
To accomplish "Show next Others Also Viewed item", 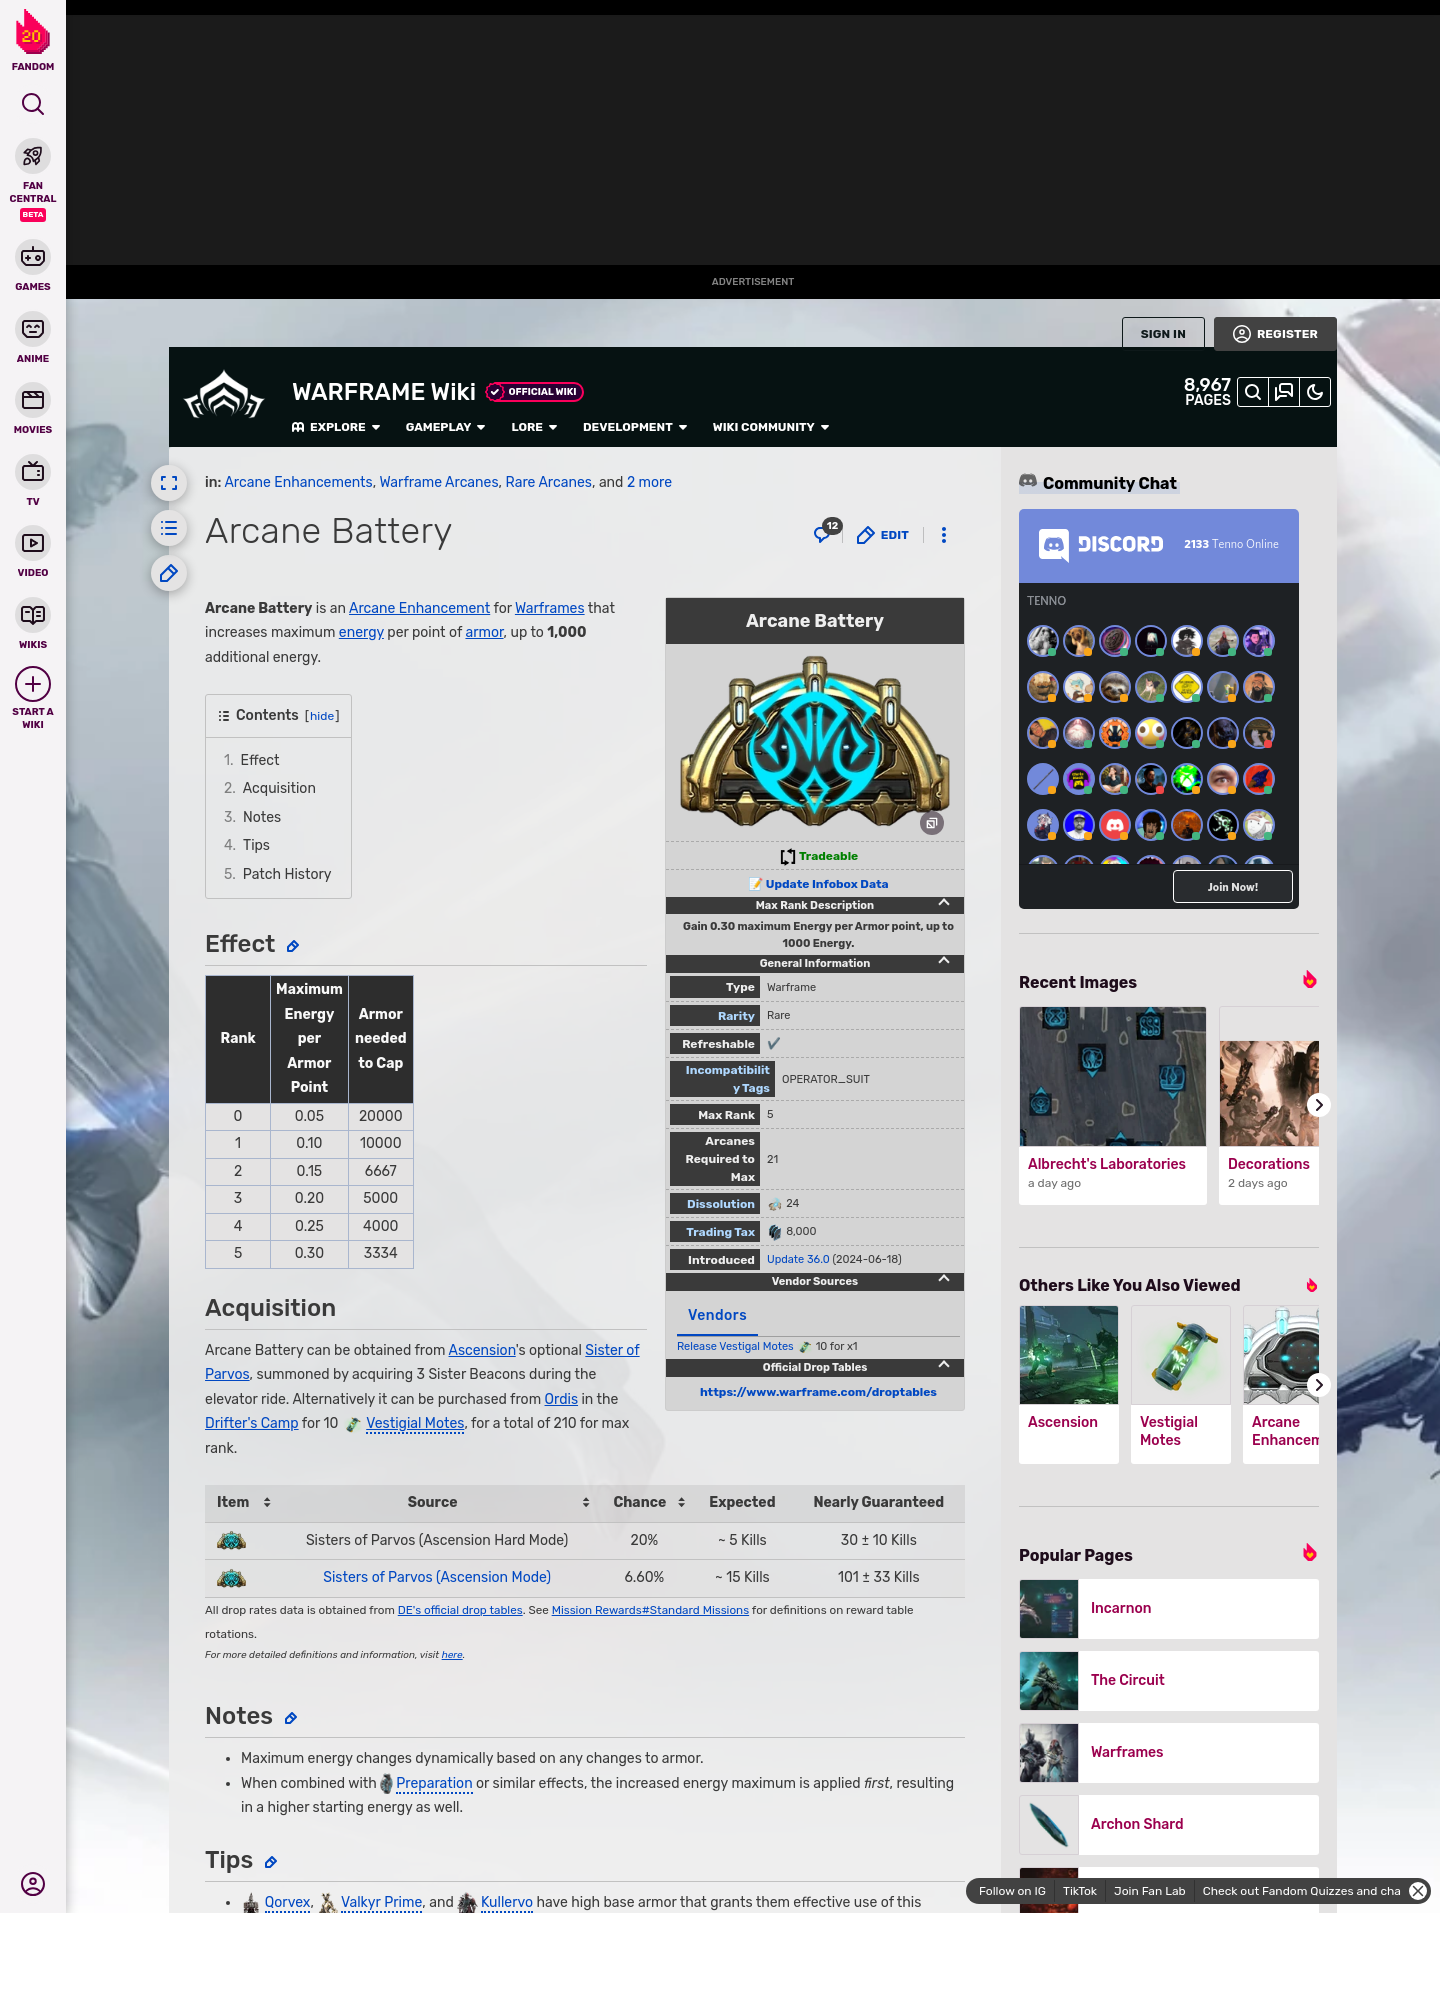I will tap(1318, 1385).
